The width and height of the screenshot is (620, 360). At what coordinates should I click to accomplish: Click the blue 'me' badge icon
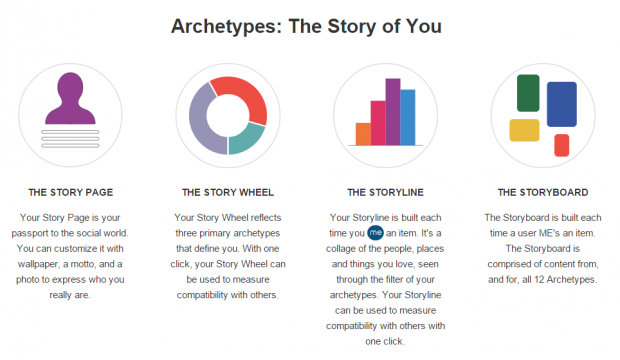pyautogui.click(x=375, y=233)
